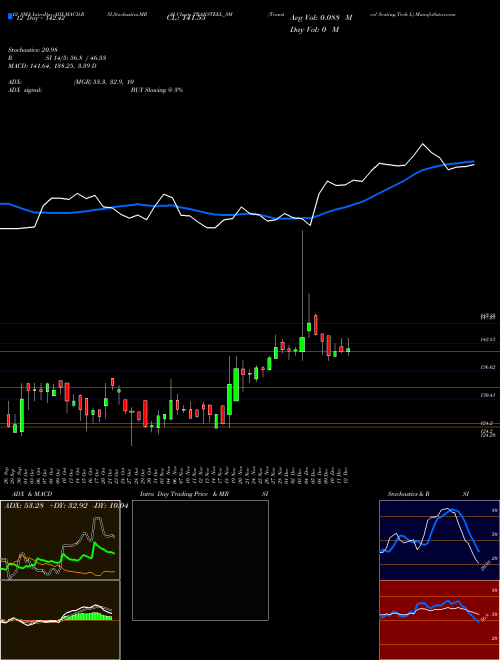This screenshot has height=660, width=500.
Task: Click the 'ADX signal:' label
Action: pos(25,90)
